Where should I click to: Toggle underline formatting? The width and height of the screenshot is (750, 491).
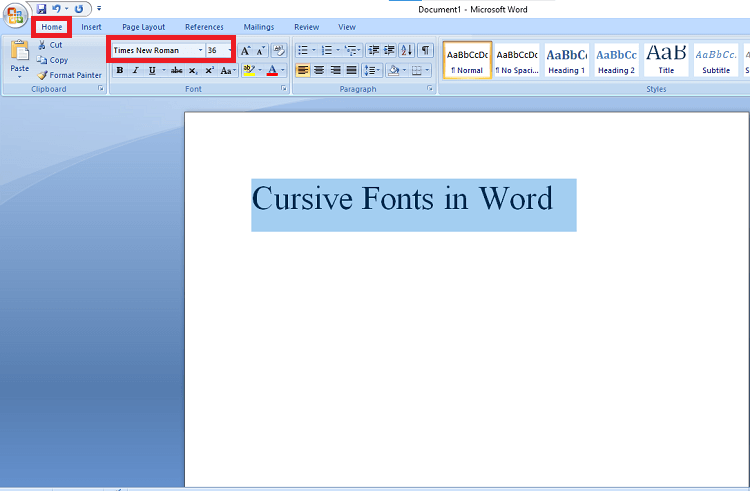(152, 70)
